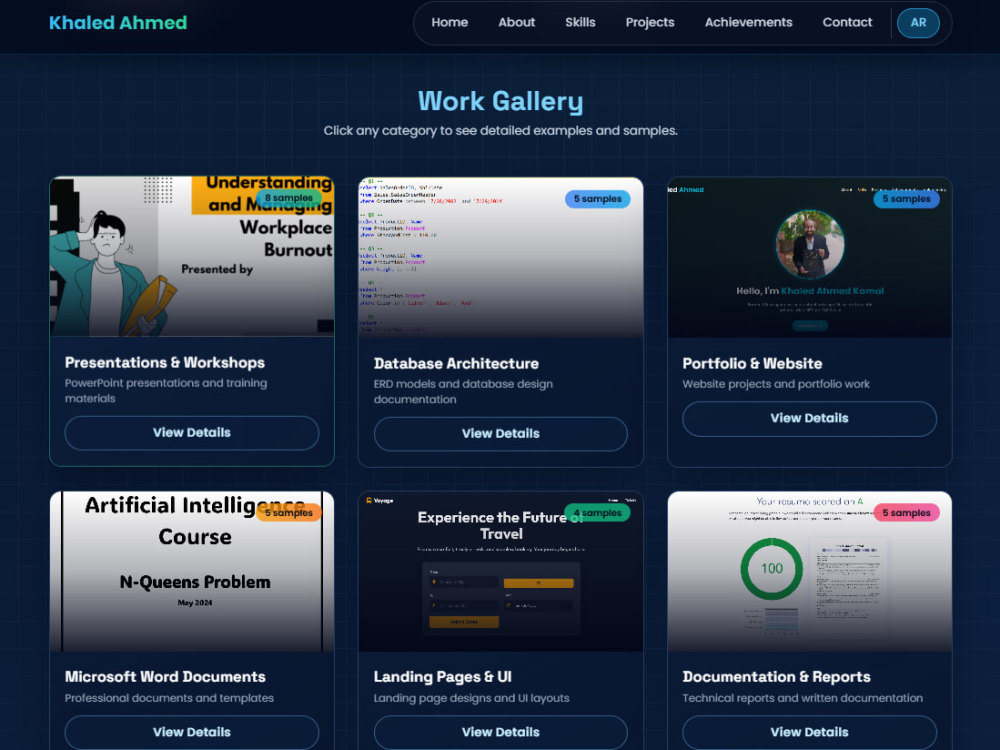Image resolution: width=1000 pixels, height=750 pixels.
Task: Navigate to Projects in the navbar
Action: [649, 22]
